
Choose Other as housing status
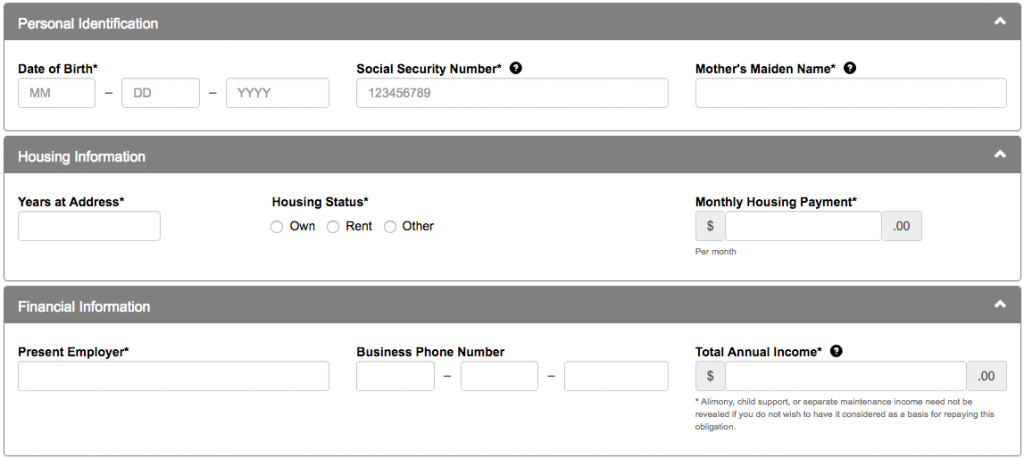click(390, 227)
